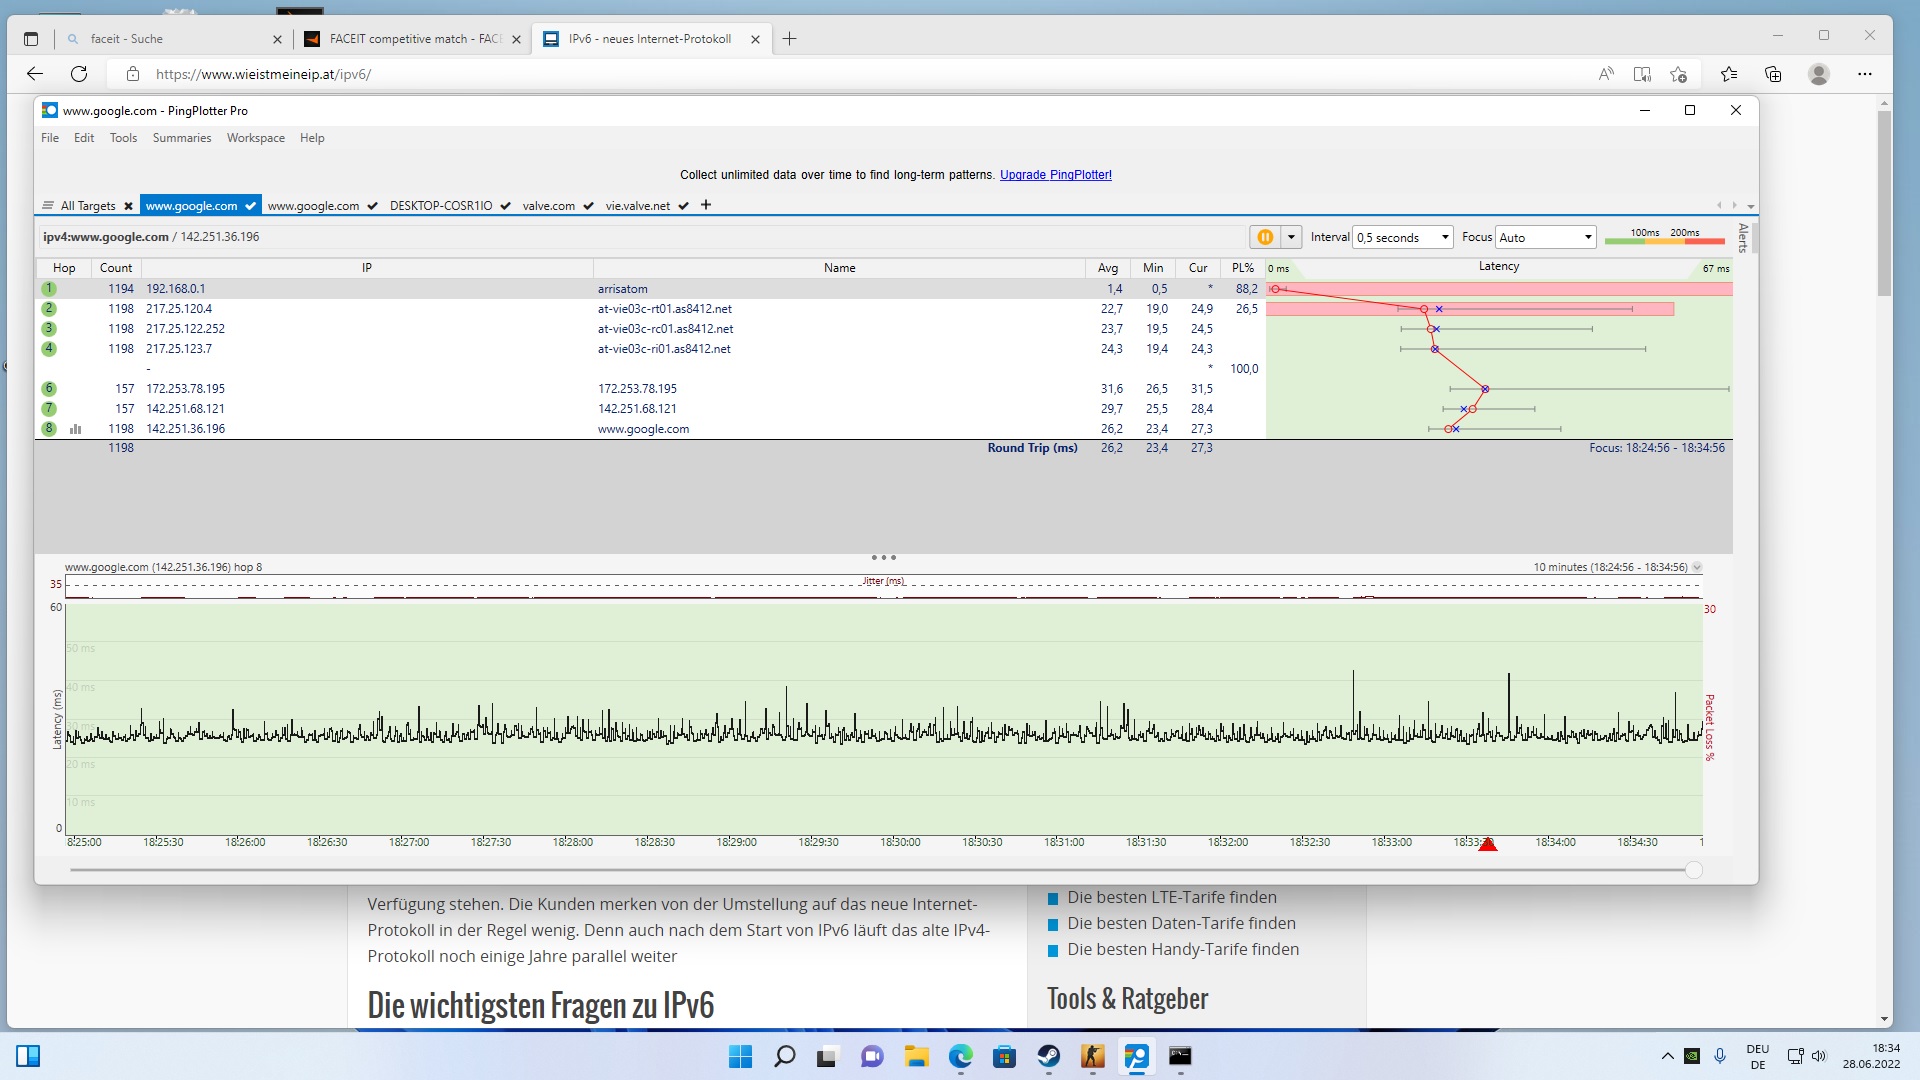The width and height of the screenshot is (1920, 1080).
Task: Toggle checkmark on DESKTOP-COSR1IO tab
Action: tap(506, 206)
